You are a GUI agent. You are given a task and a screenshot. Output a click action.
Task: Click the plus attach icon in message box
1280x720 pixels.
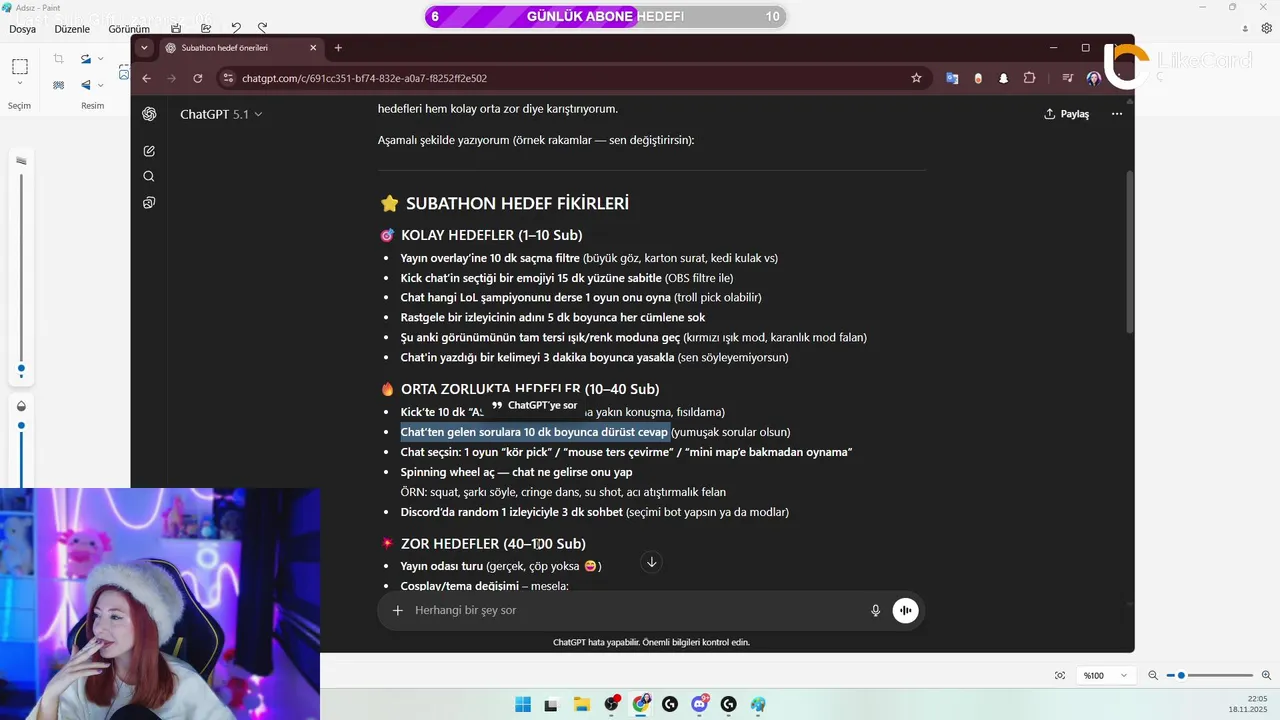pyautogui.click(x=397, y=610)
